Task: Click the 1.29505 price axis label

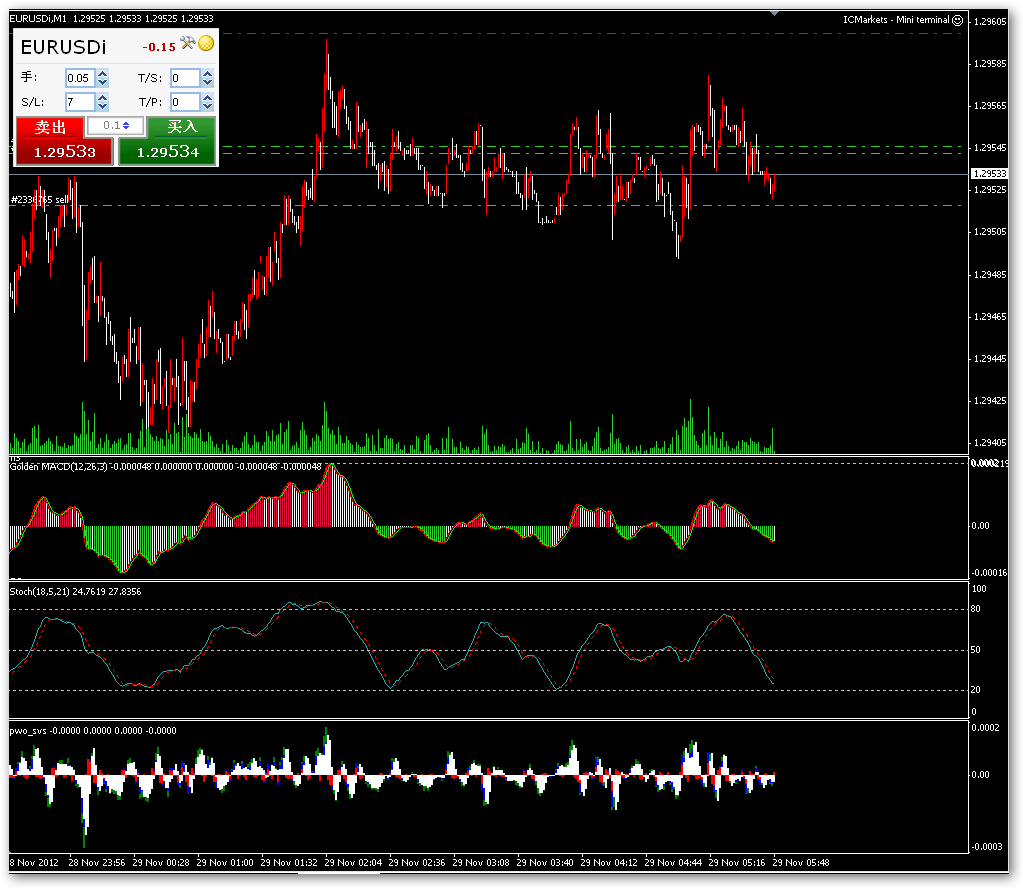Action: 990,232
